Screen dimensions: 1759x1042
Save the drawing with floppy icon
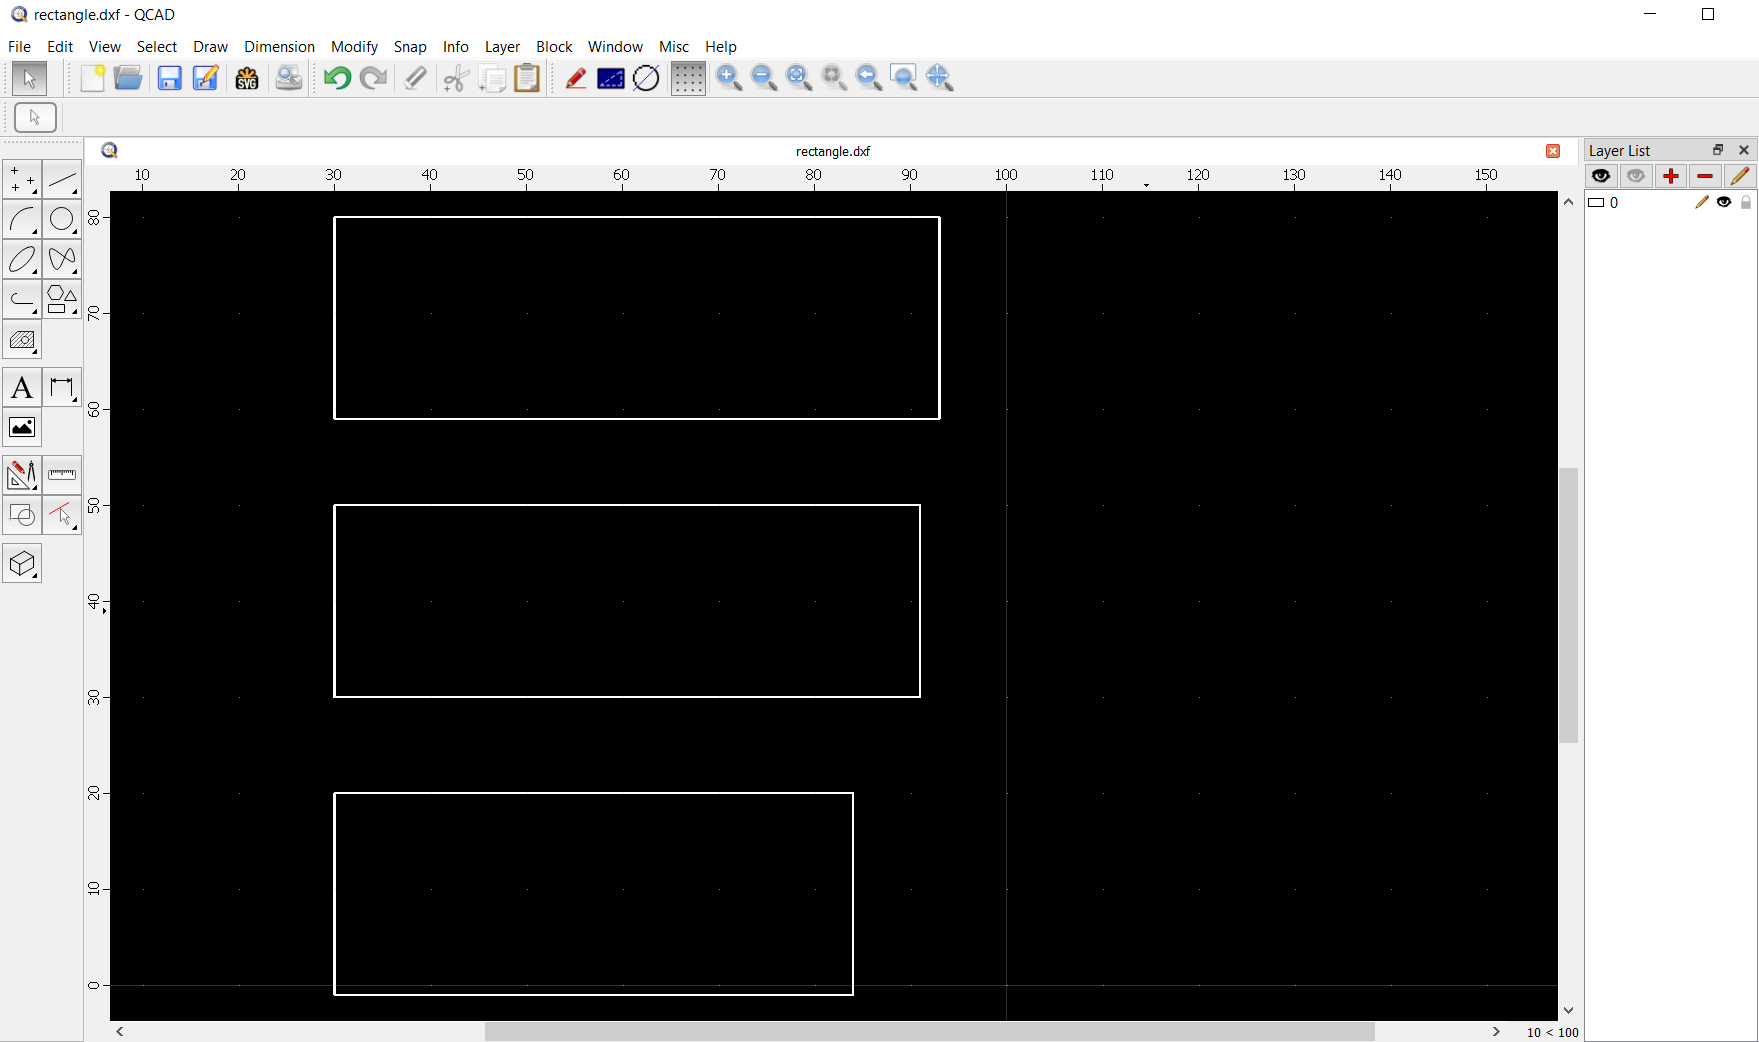[169, 78]
